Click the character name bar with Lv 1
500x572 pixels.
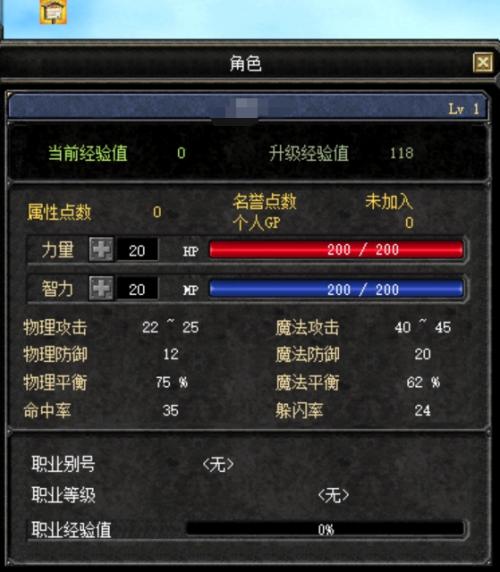click(x=248, y=107)
